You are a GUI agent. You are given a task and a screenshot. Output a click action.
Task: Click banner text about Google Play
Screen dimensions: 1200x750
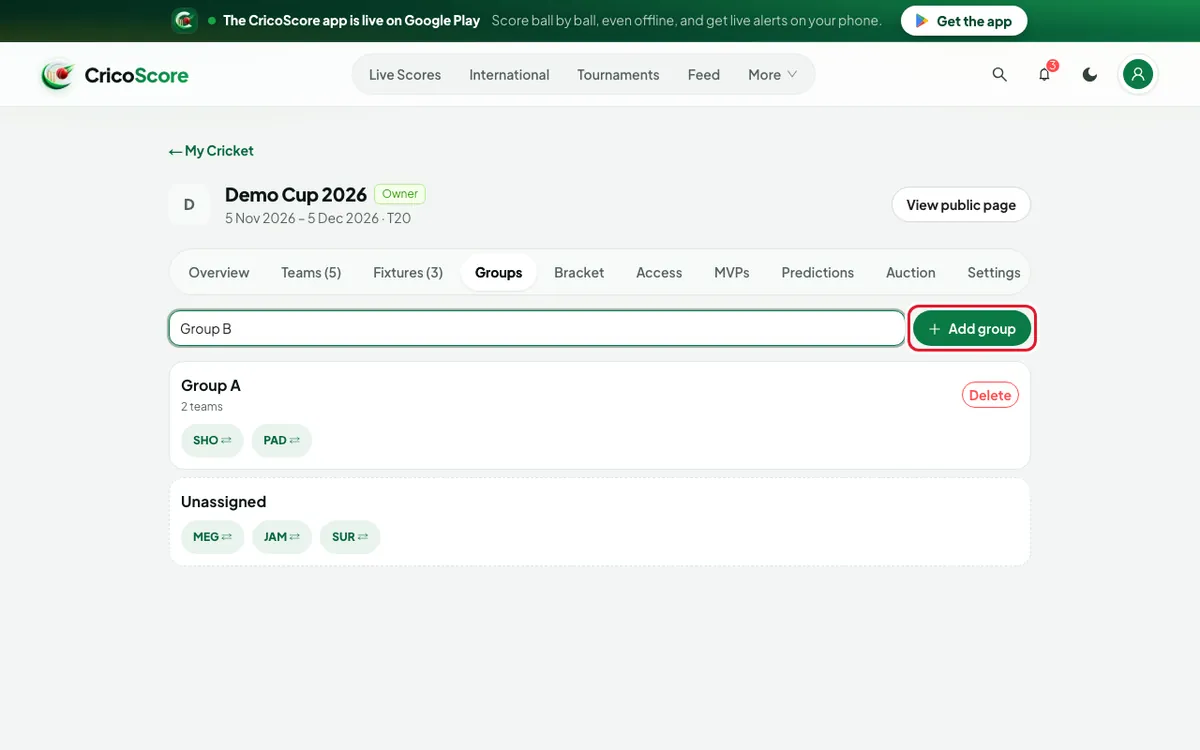point(351,21)
